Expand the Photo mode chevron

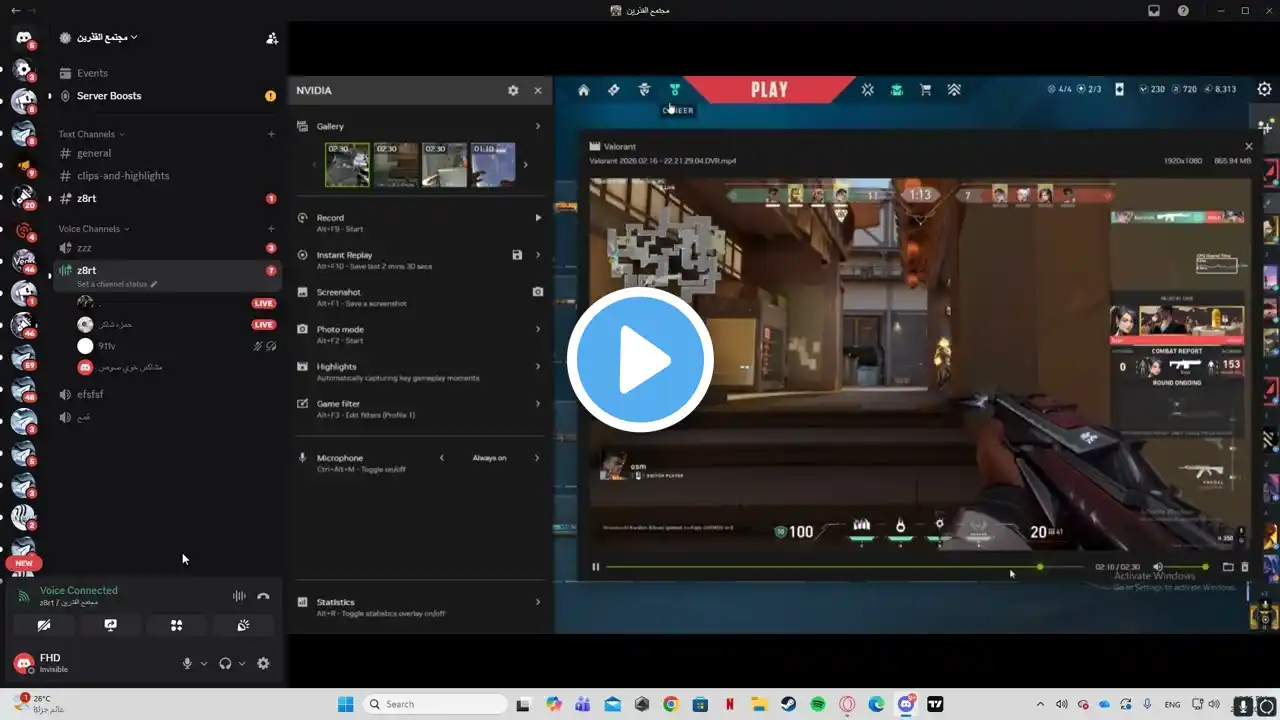click(538, 329)
